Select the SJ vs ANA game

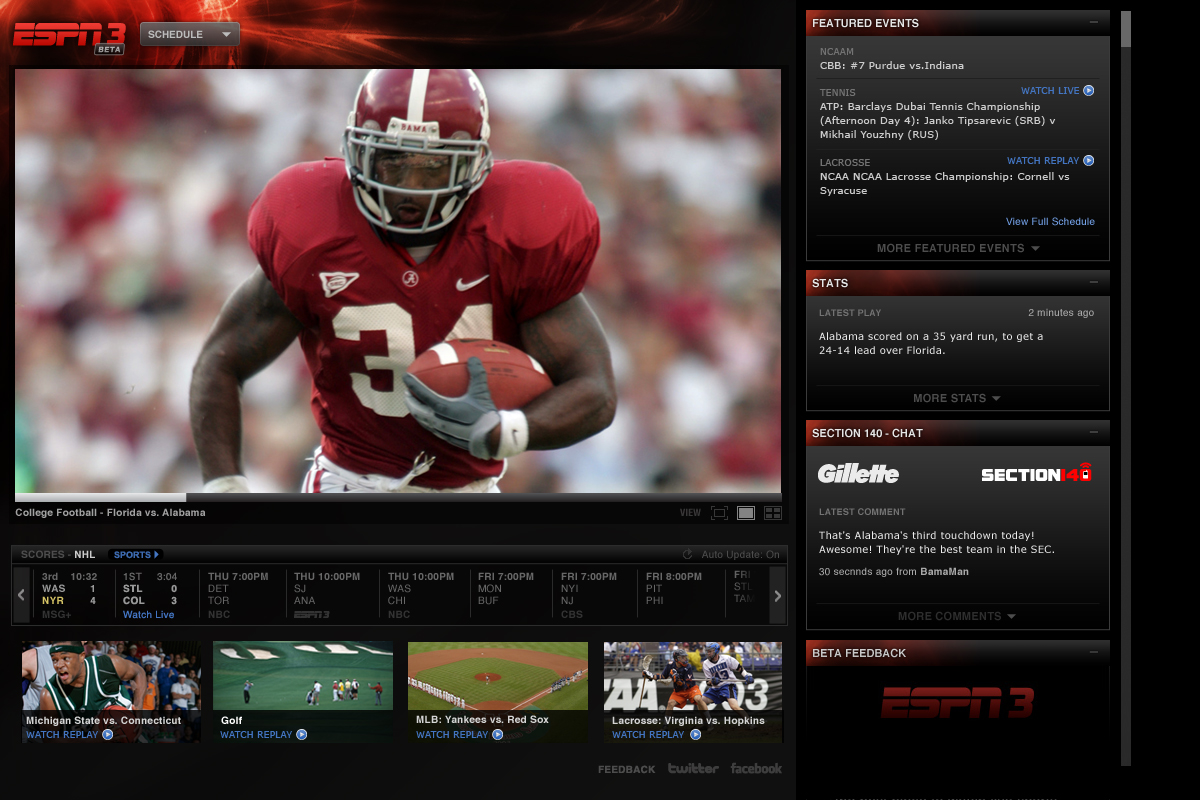tap(330, 595)
